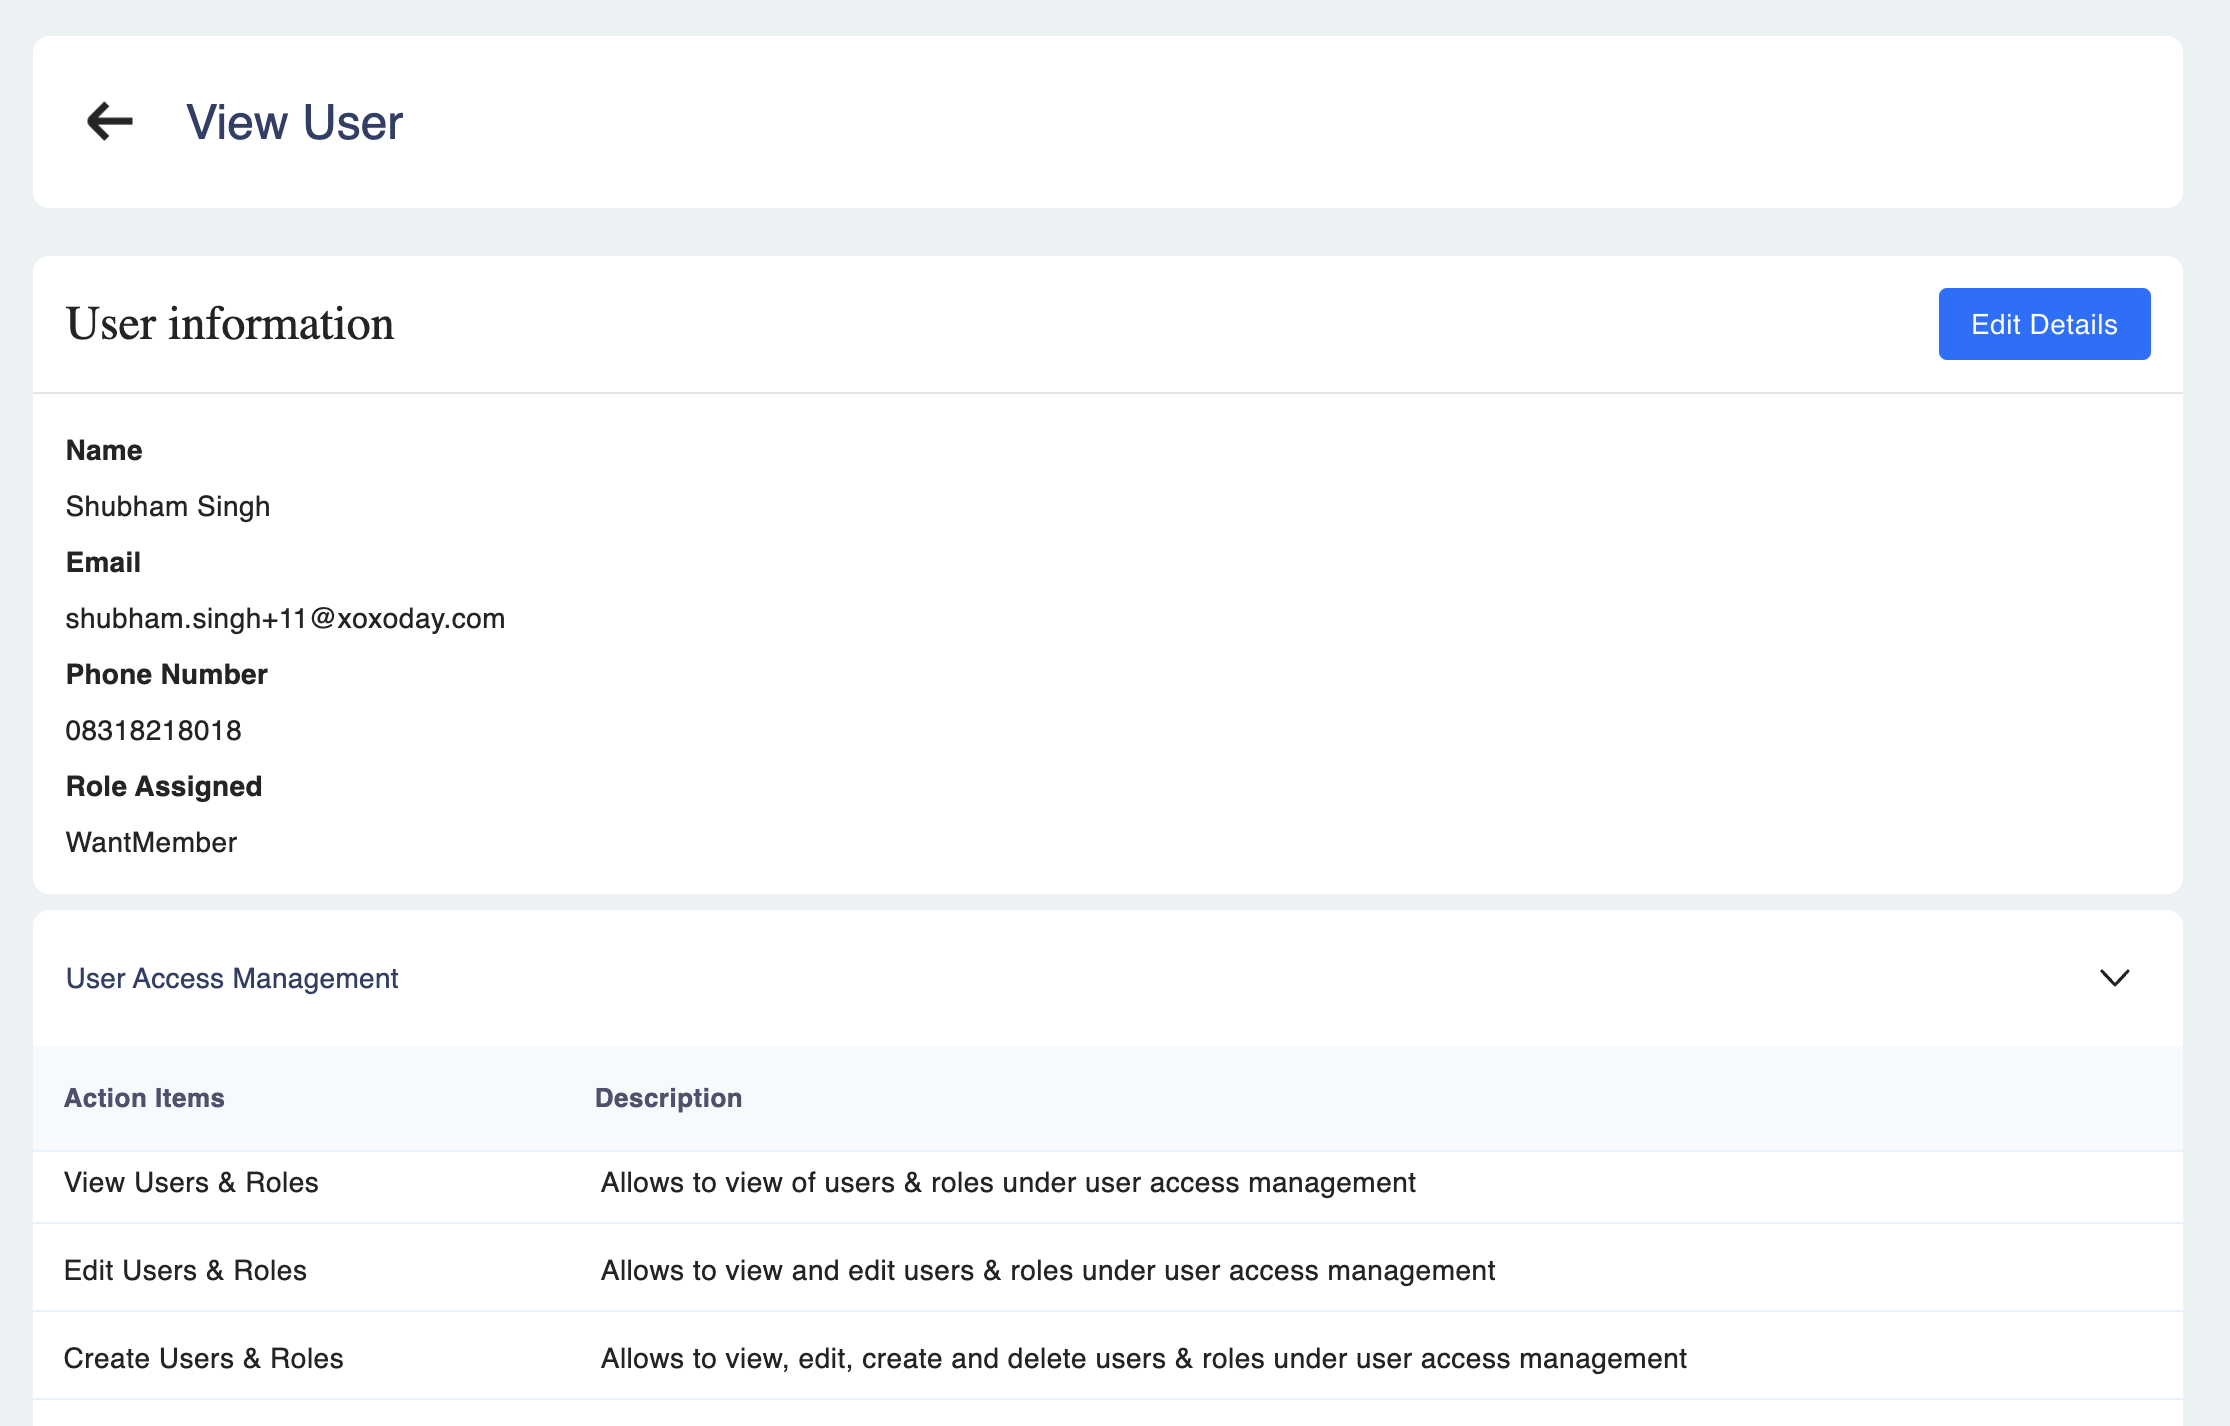Click the phone number 08318218018

(x=153, y=730)
